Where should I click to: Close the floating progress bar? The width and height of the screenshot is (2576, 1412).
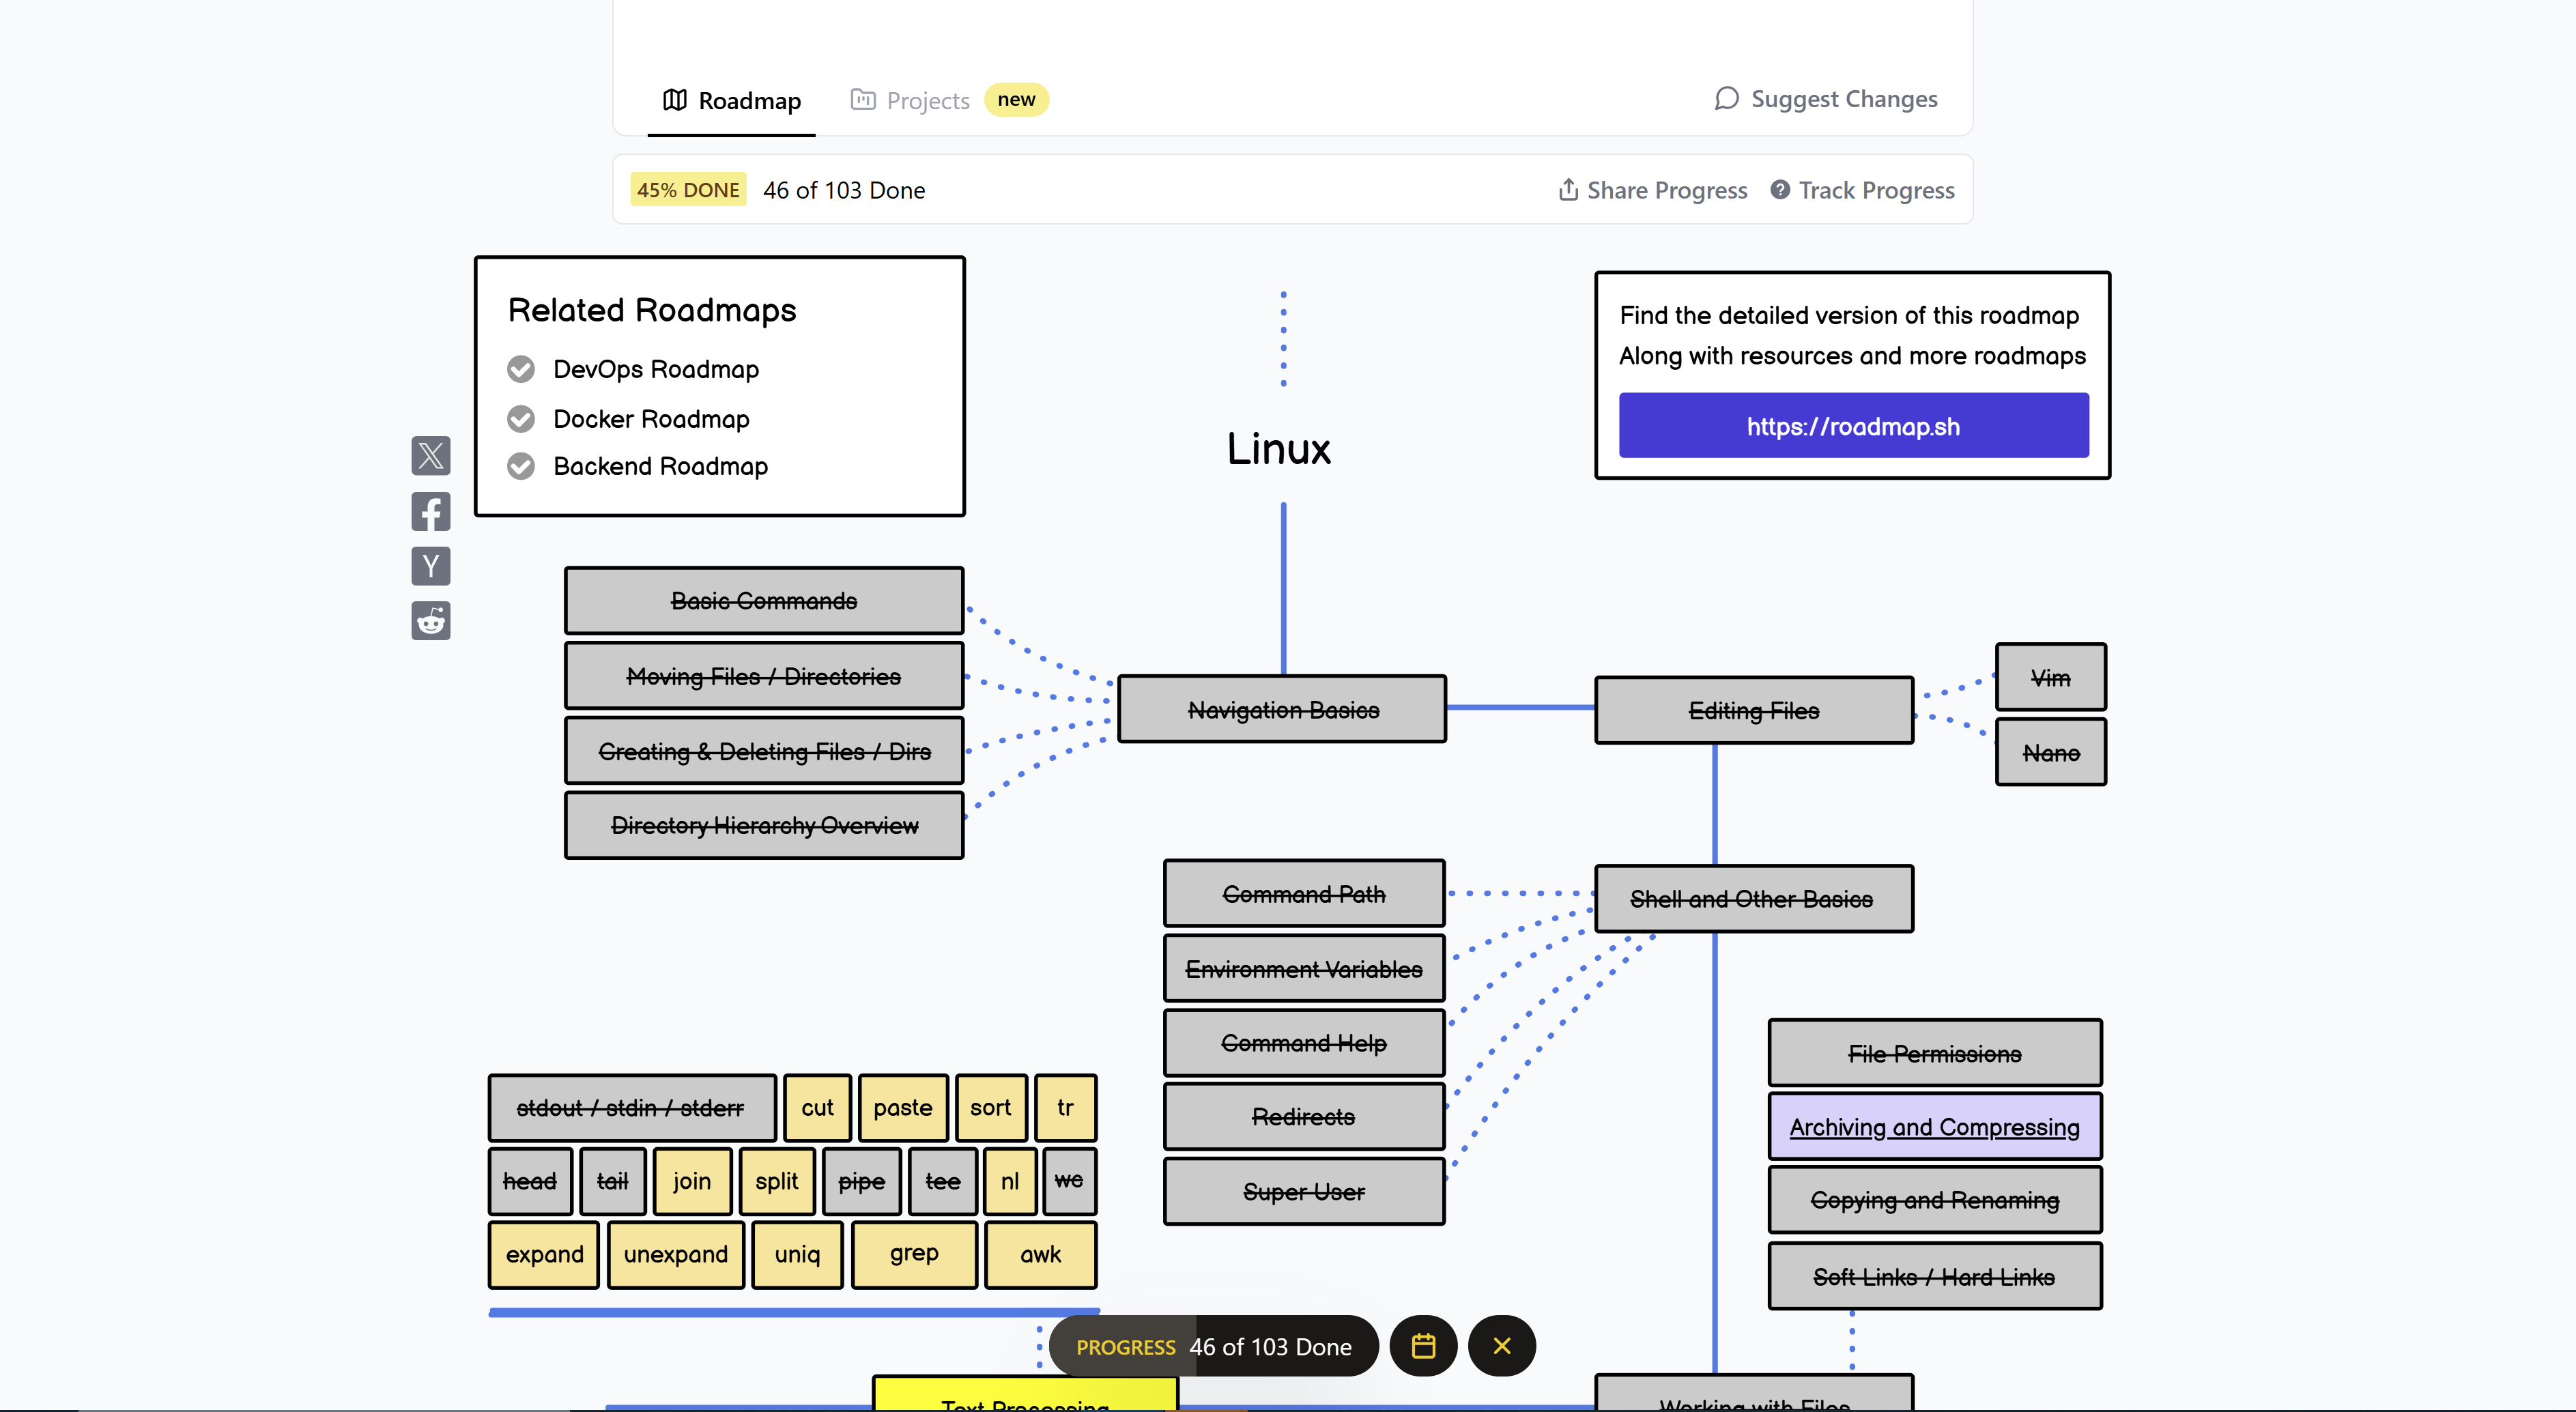1501,1346
